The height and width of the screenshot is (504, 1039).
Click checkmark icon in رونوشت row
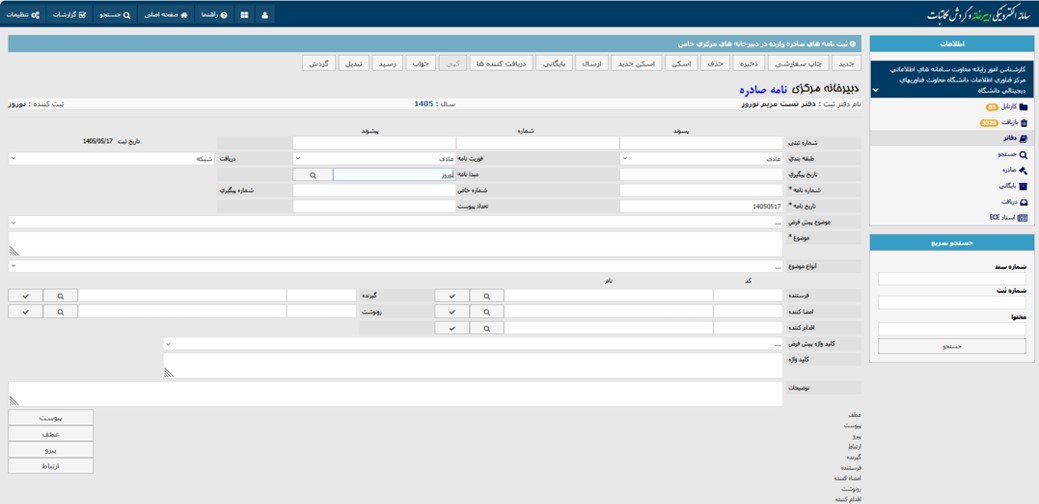(26, 311)
